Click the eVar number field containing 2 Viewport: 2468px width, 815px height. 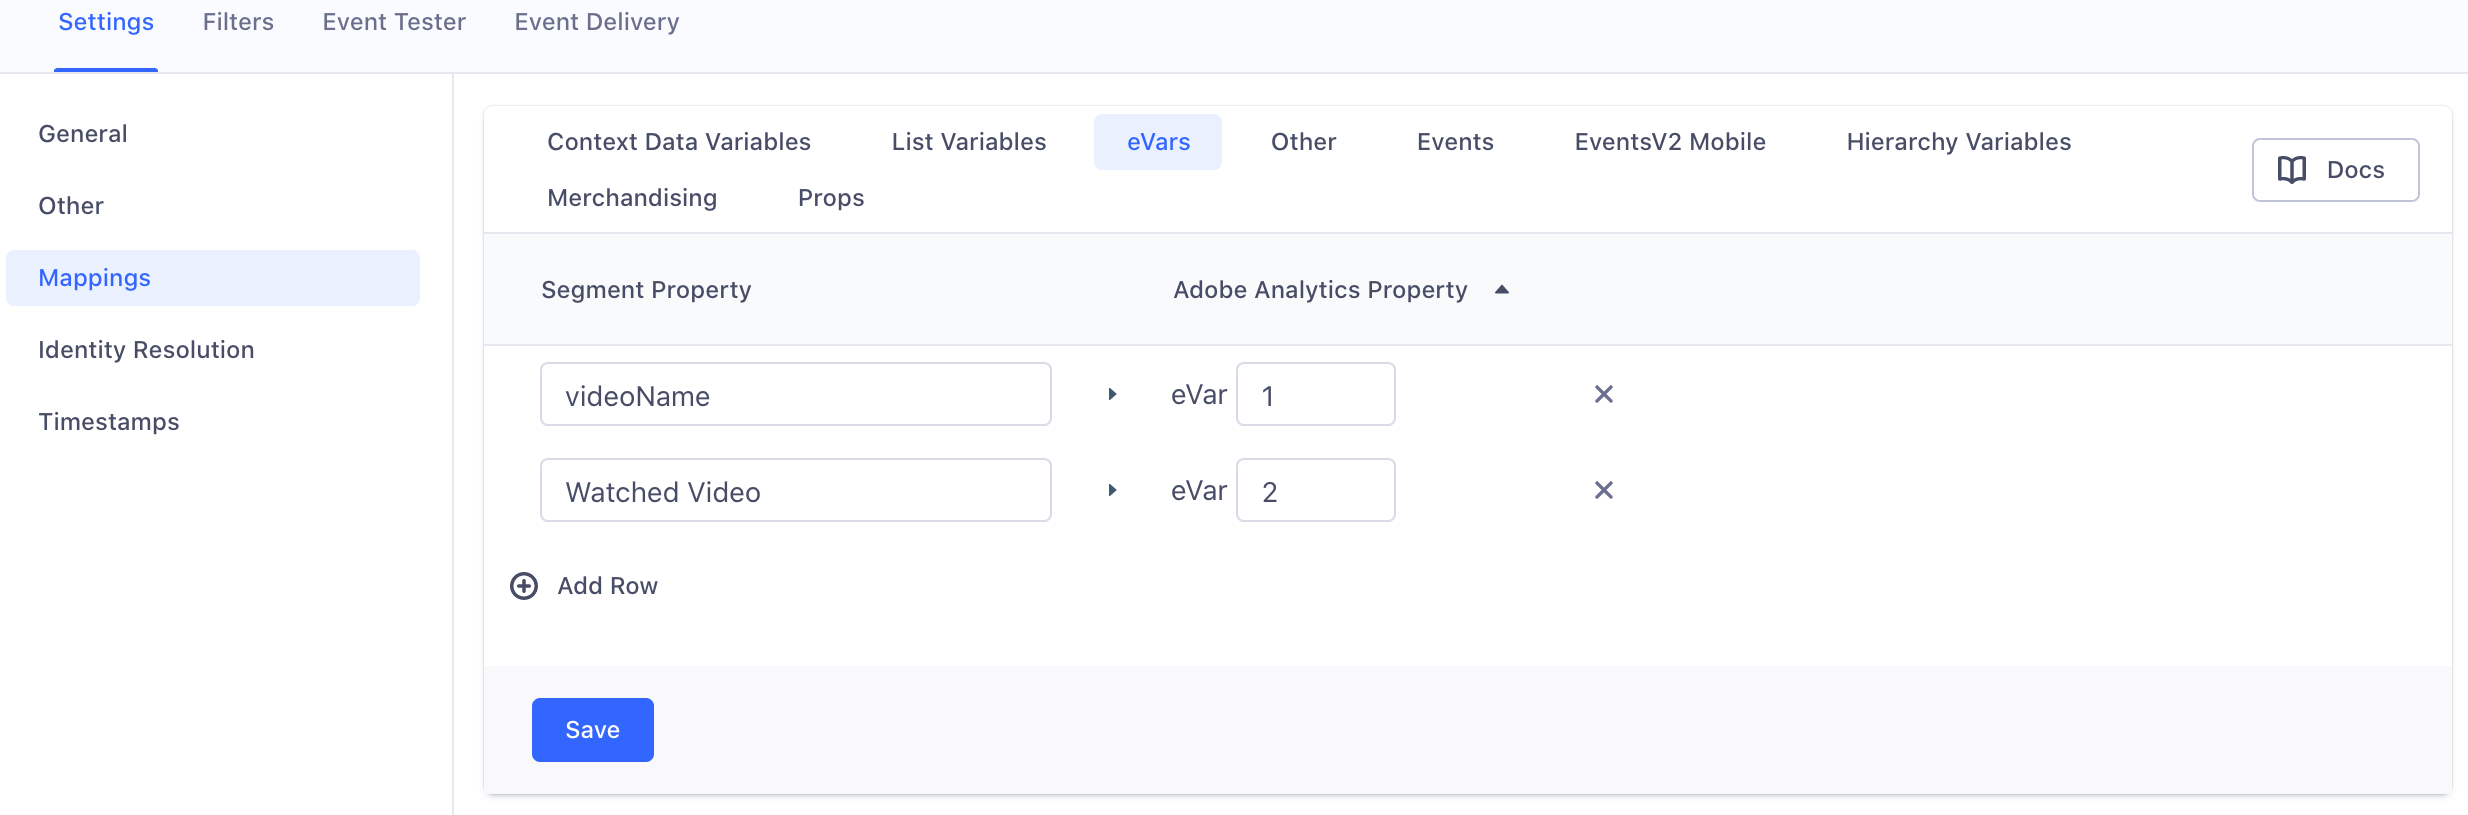pos(1315,490)
